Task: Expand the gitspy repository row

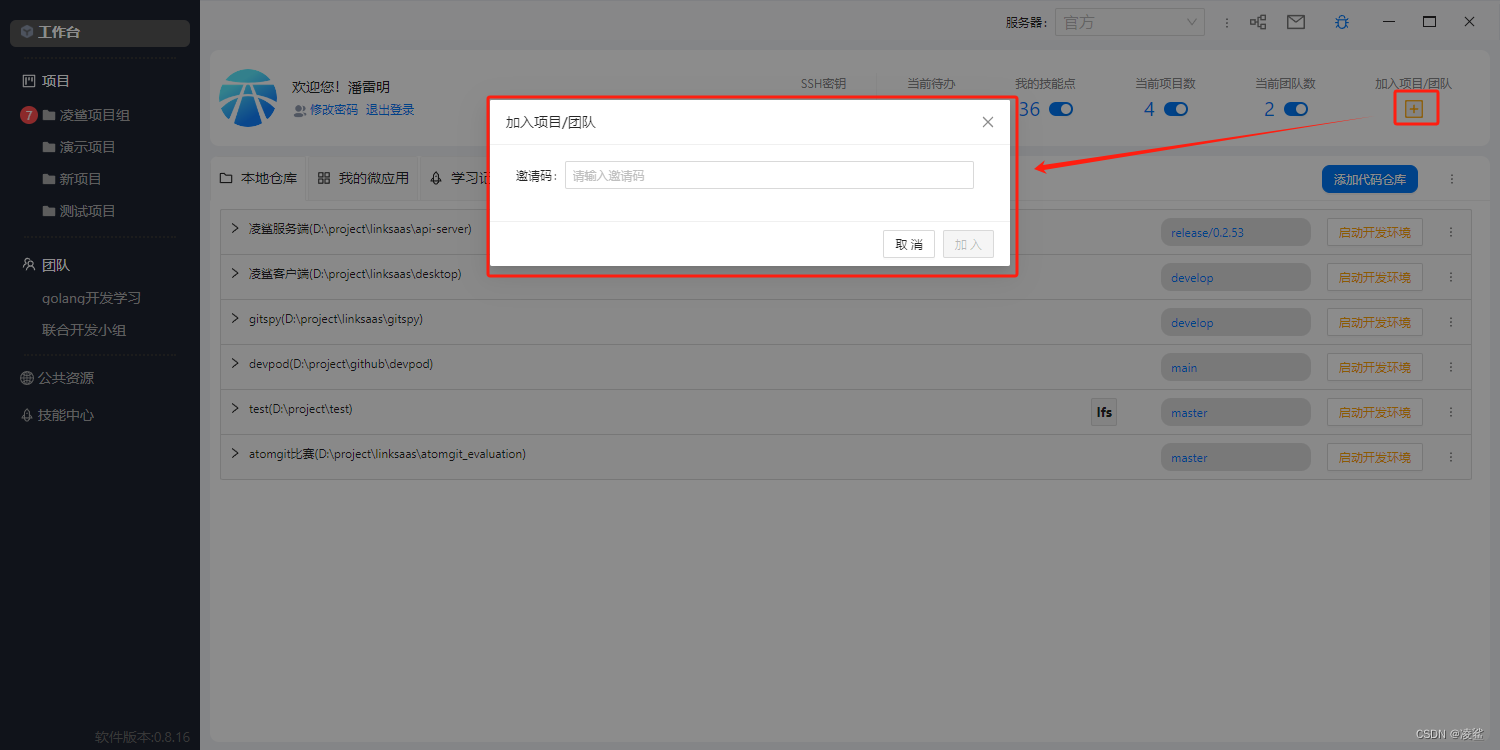Action: click(x=235, y=319)
